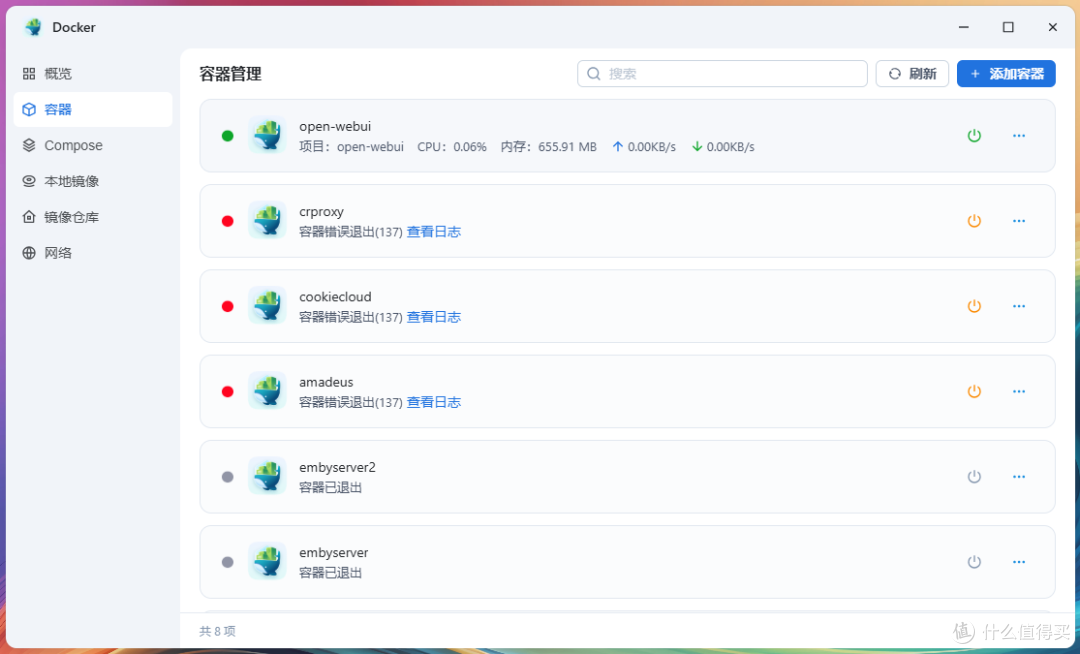1080x654 pixels.
Task: Open the more options menu for amadeus
Action: (x=1019, y=391)
